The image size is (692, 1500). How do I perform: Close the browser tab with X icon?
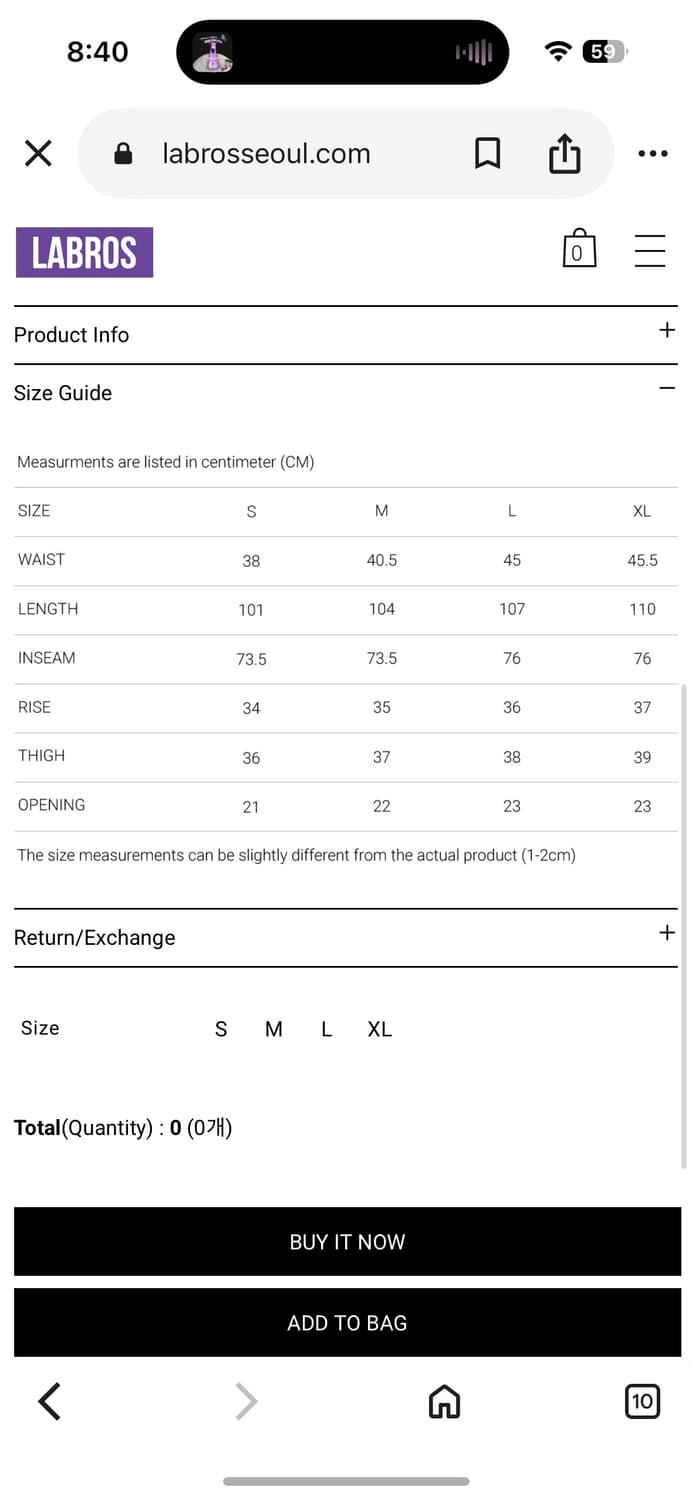tap(38, 154)
